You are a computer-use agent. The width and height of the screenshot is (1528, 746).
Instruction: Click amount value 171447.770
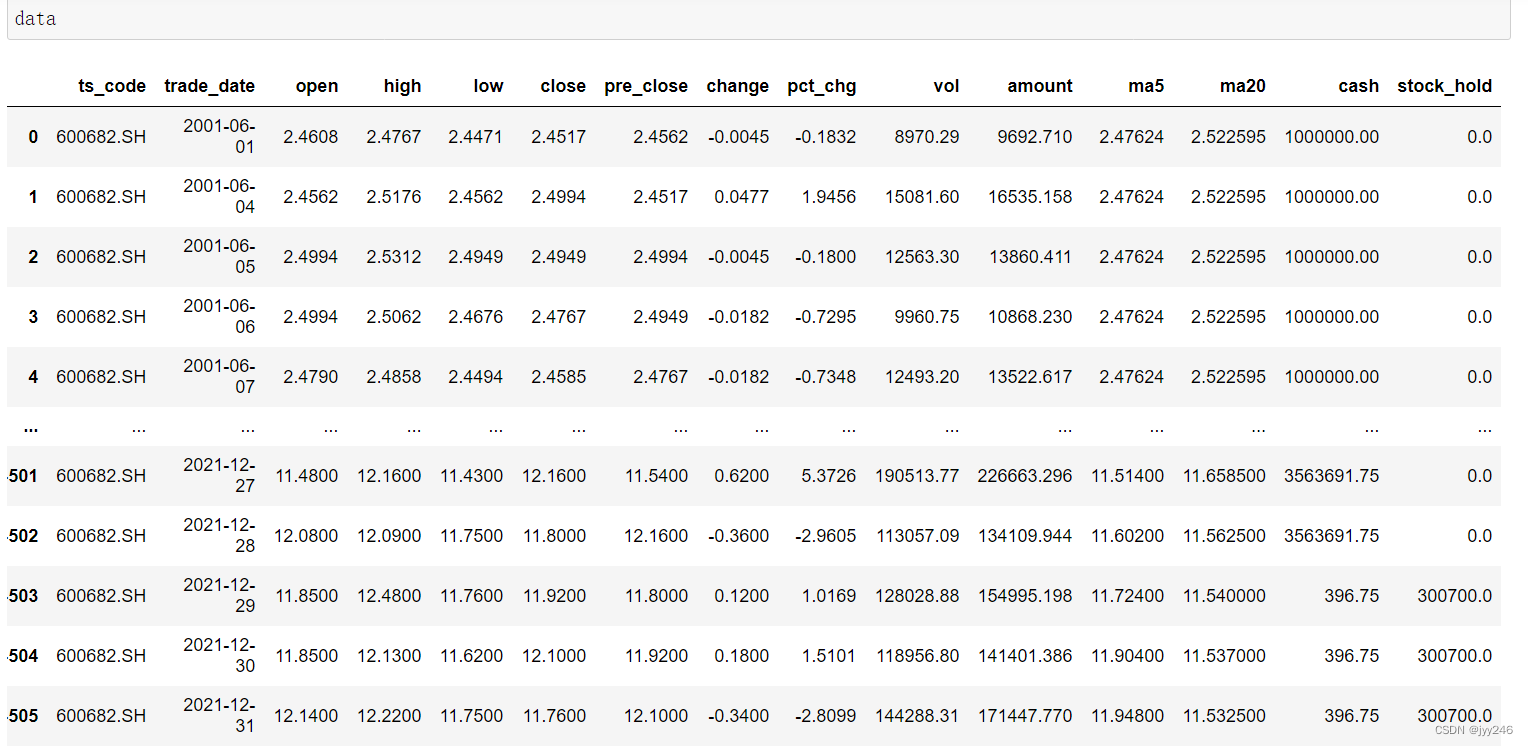1026,716
